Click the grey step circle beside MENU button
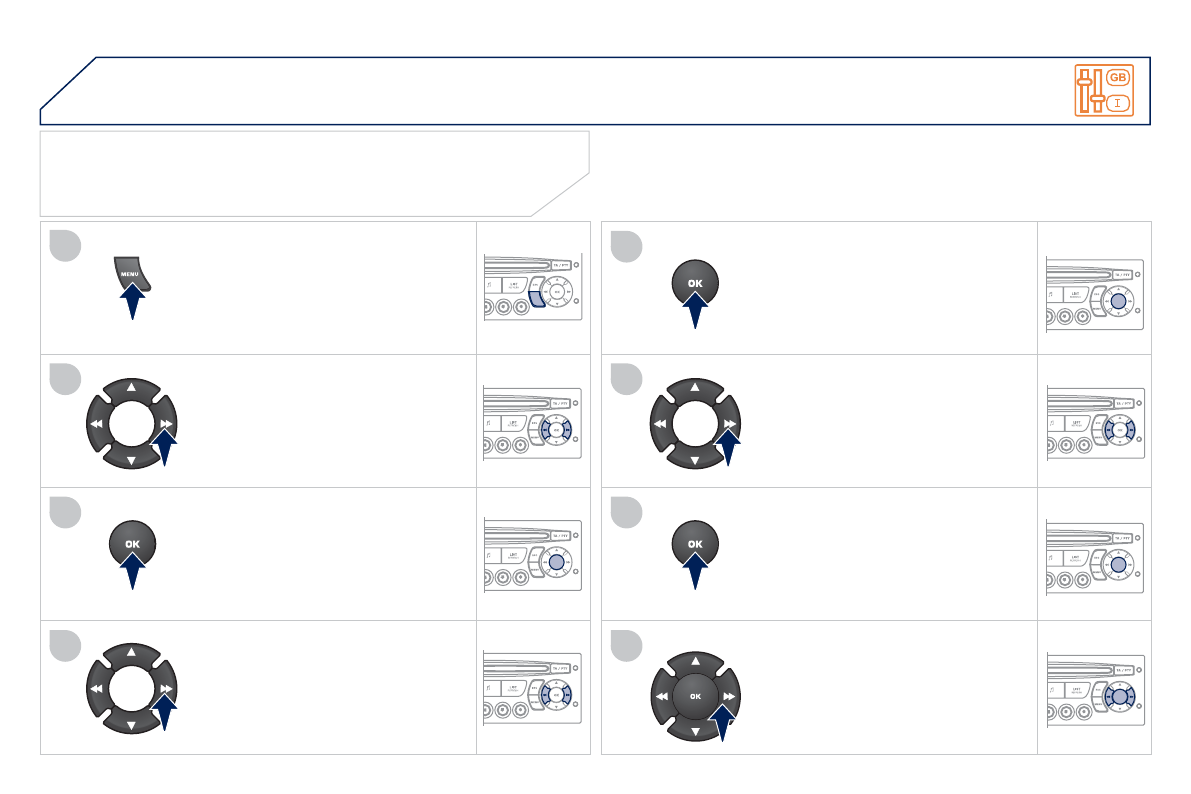 click(x=64, y=244)
